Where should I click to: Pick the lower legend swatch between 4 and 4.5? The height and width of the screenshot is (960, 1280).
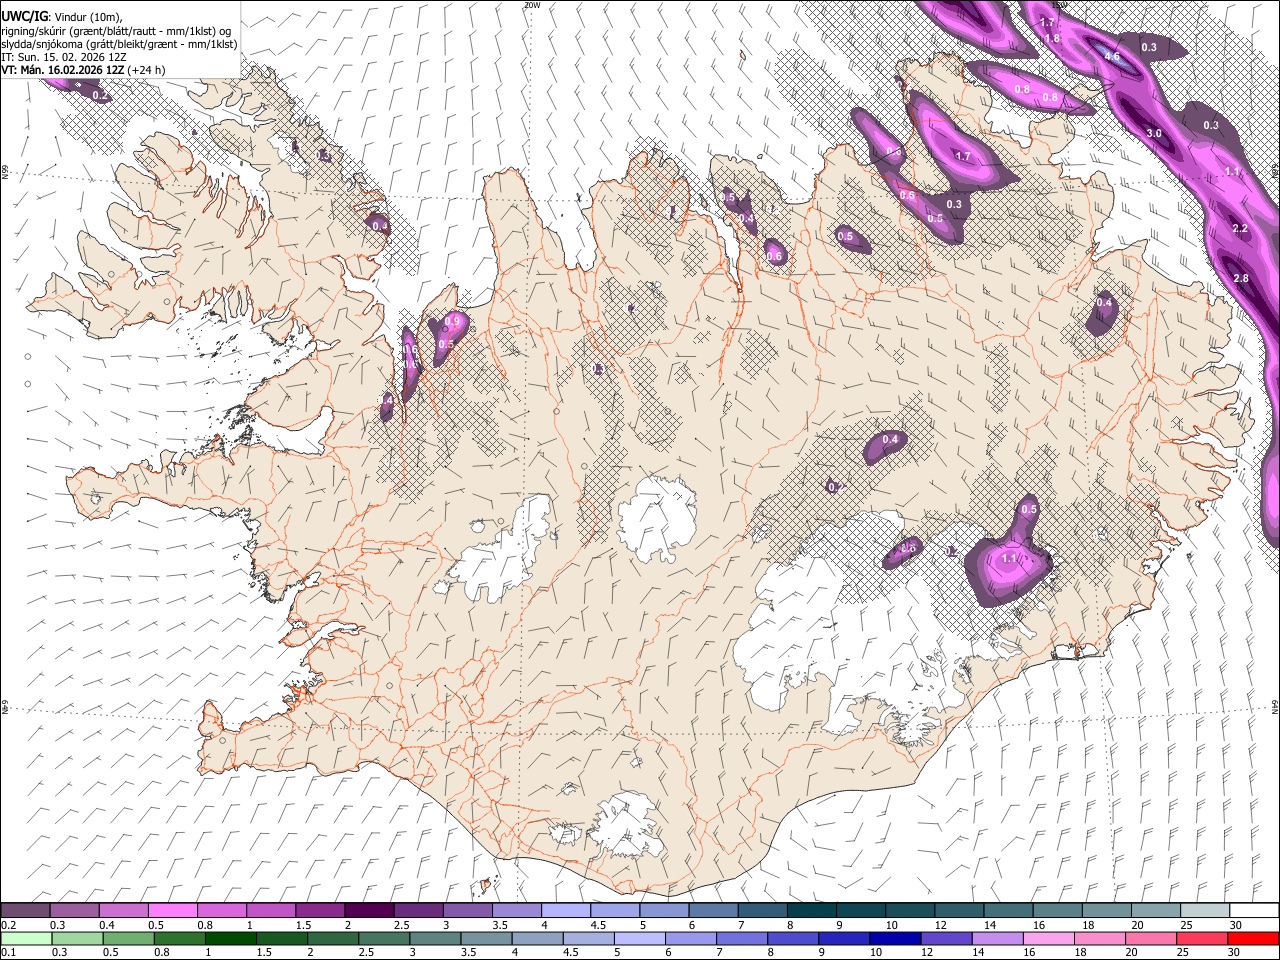coord(538,938)
